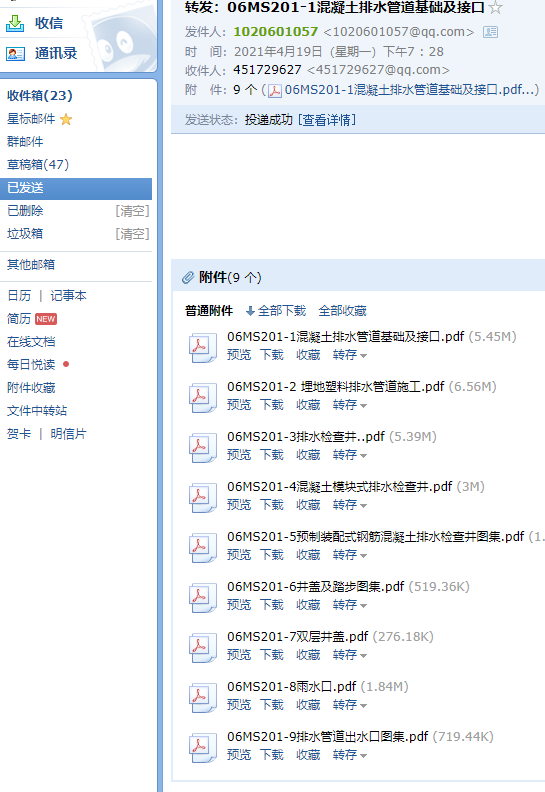Open 明信片 link
545x792 pixels.
[68, 434]
